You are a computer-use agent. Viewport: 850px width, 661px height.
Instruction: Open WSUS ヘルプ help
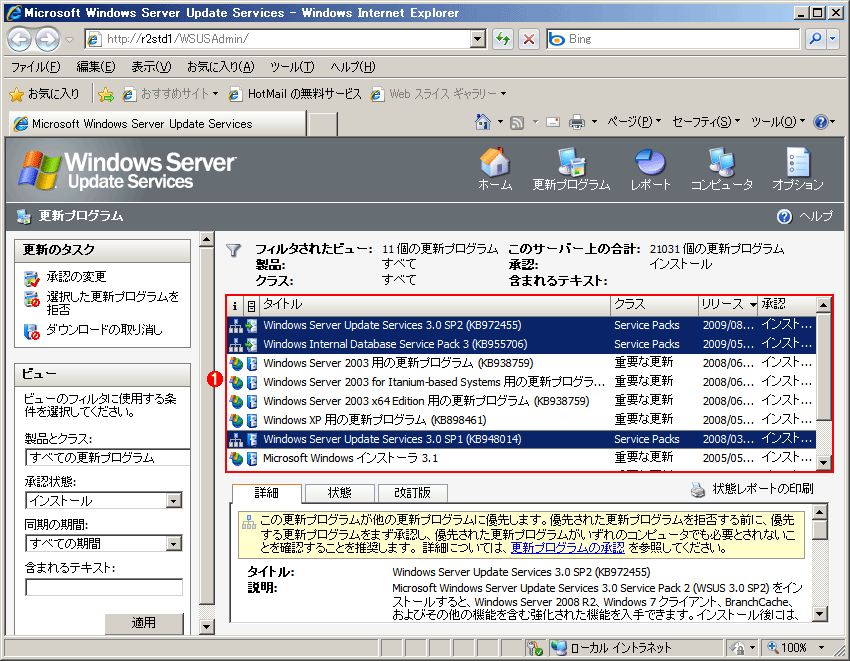tap(804, 216)
